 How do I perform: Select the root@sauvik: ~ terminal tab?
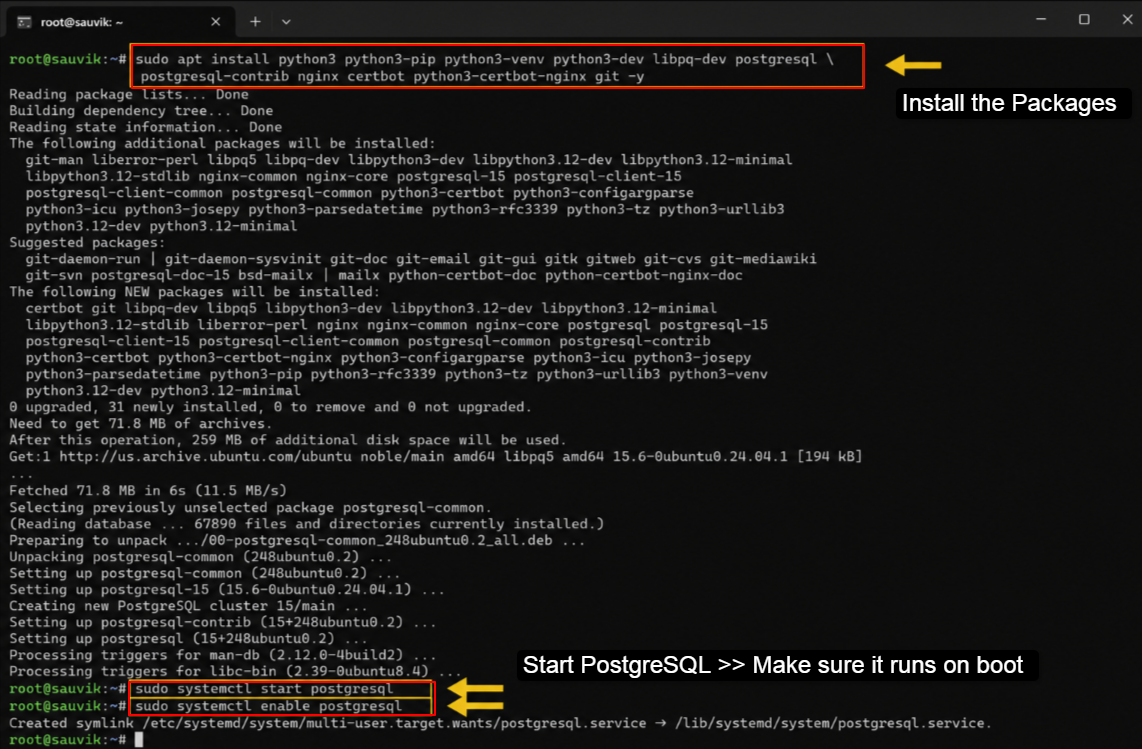[121, 22]
